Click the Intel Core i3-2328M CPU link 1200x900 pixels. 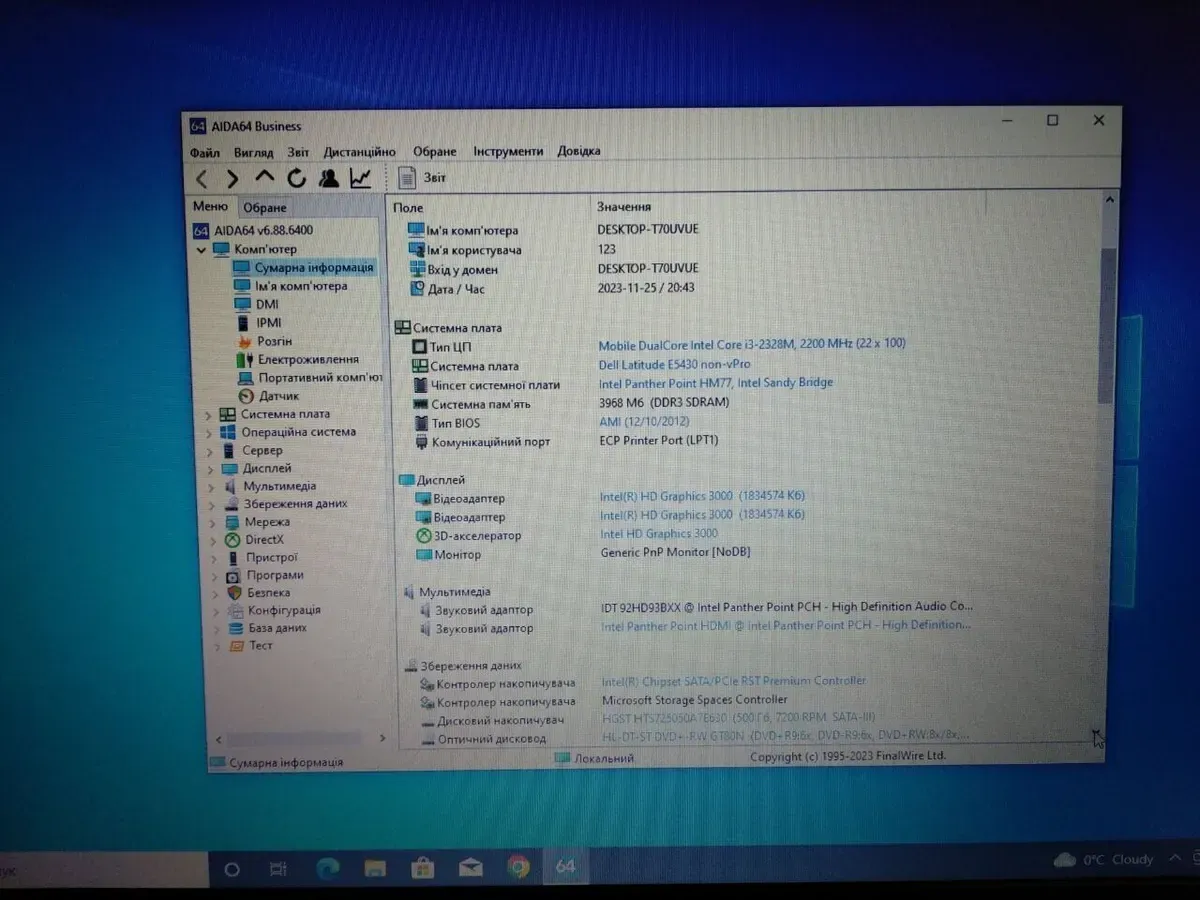[x=751, y=344]
